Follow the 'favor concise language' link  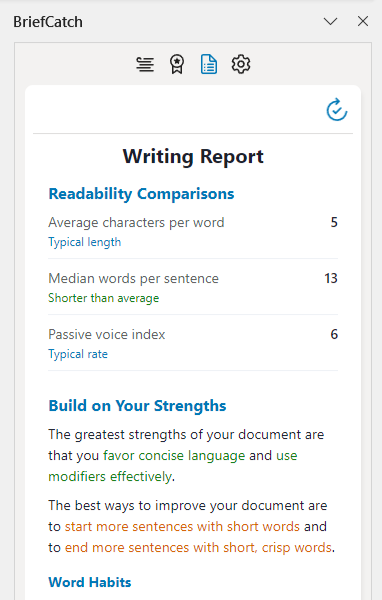(174, 455)
